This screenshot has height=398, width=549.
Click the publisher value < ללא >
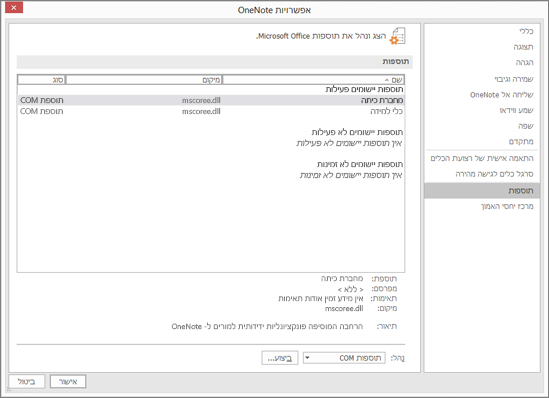tap(350, 289)
